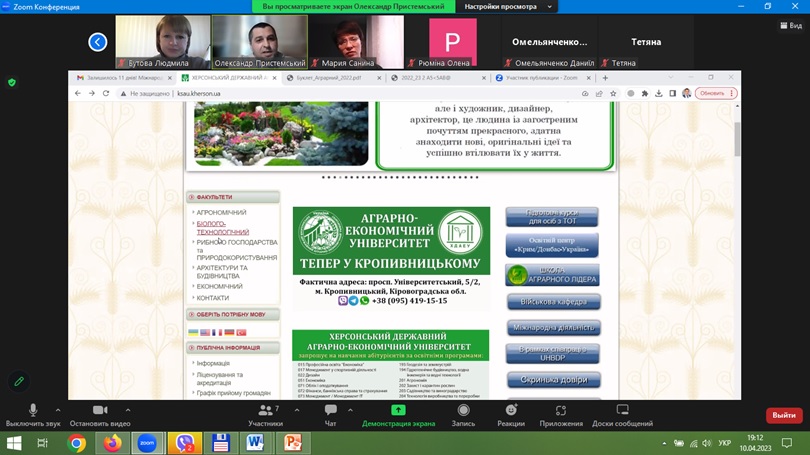Open Windows Start menu

[x=14, y=443]
